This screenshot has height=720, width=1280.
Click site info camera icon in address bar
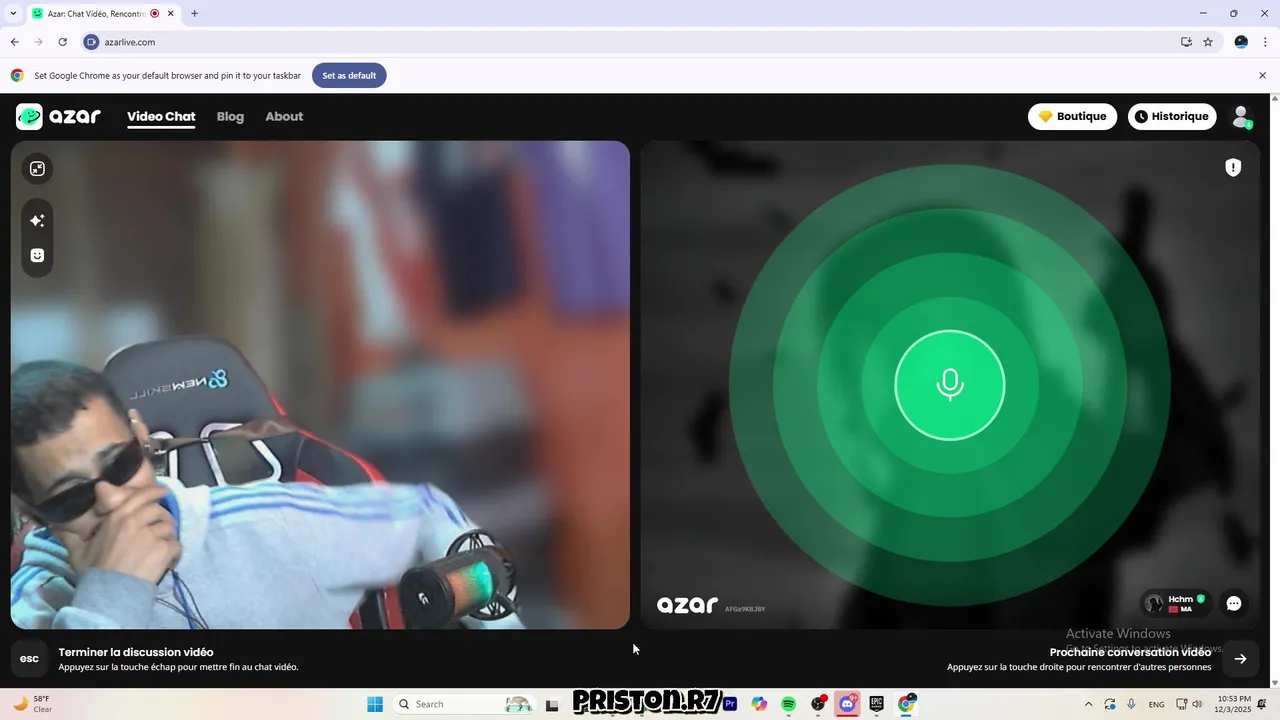point(91,42)
